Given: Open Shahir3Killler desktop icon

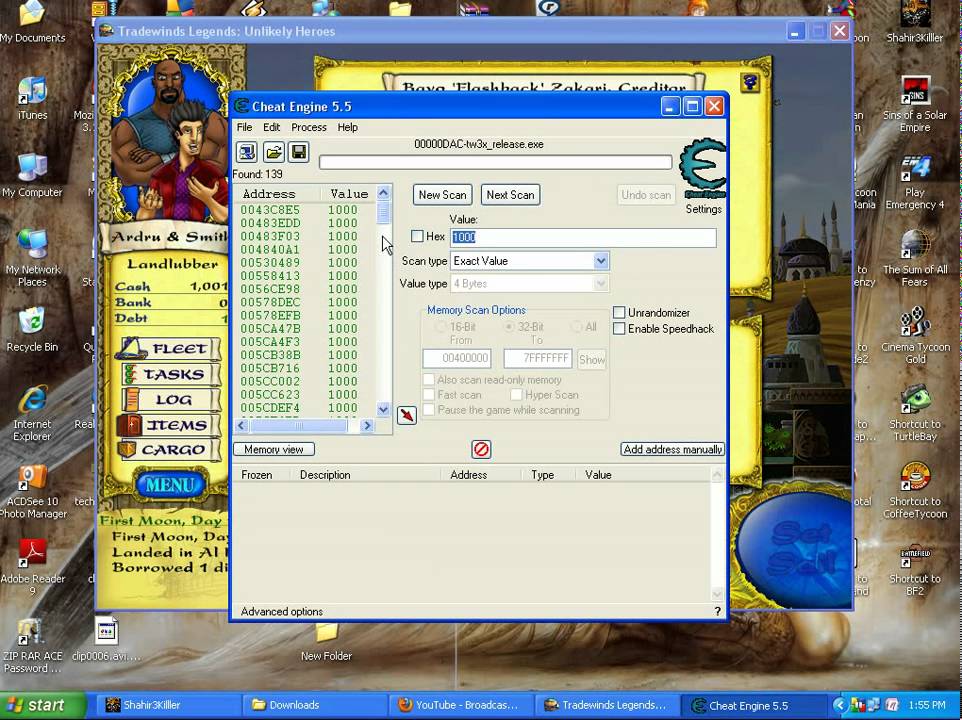Looking at the screenshot, I should (x=915, y=22).
